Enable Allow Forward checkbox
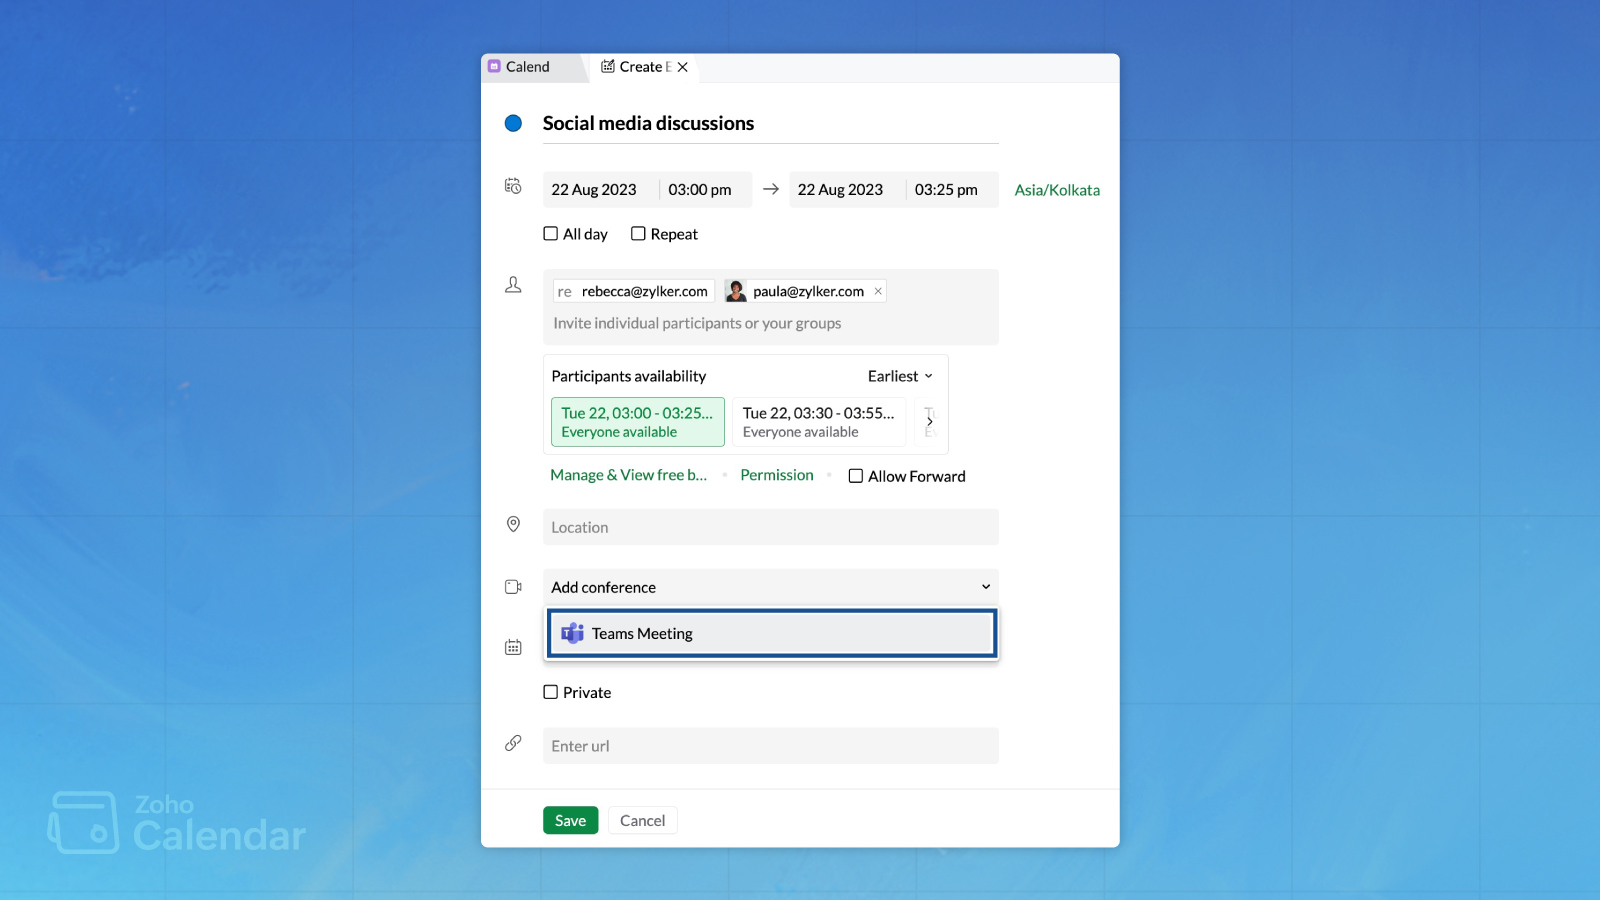 (x=856, y=476)
